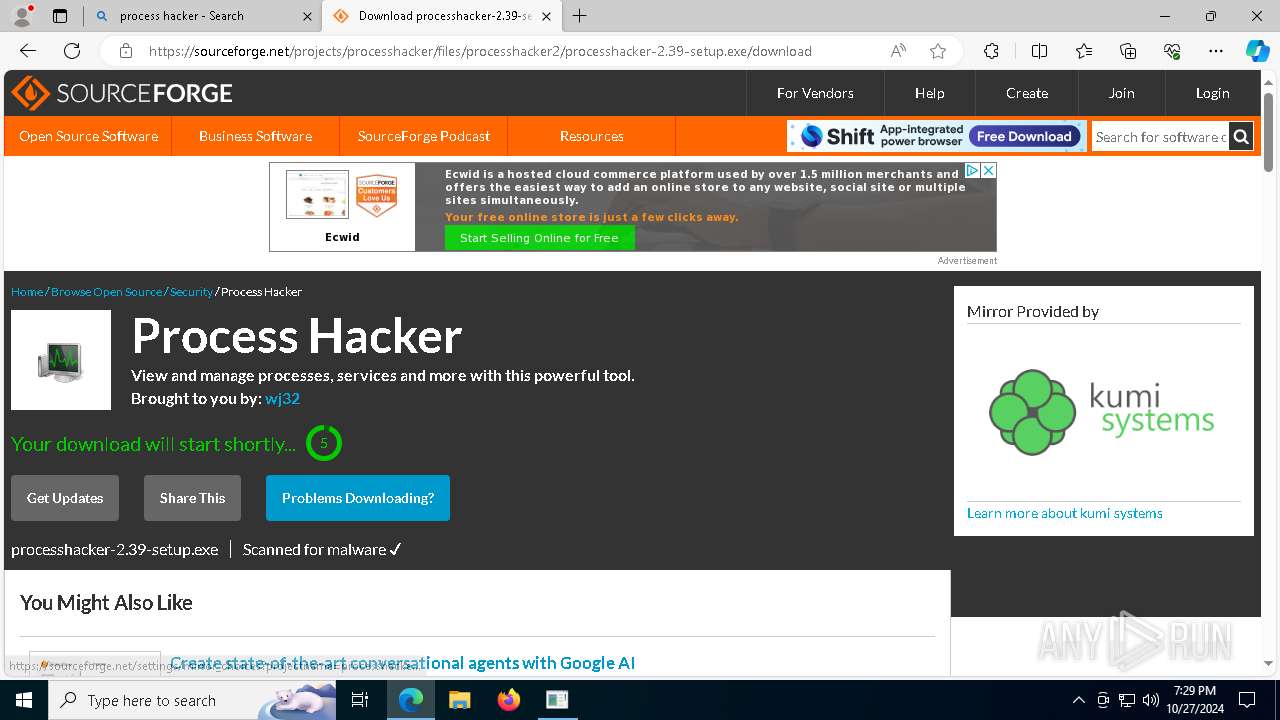Open Read Aloud icon in address bar

pos(898,51)
